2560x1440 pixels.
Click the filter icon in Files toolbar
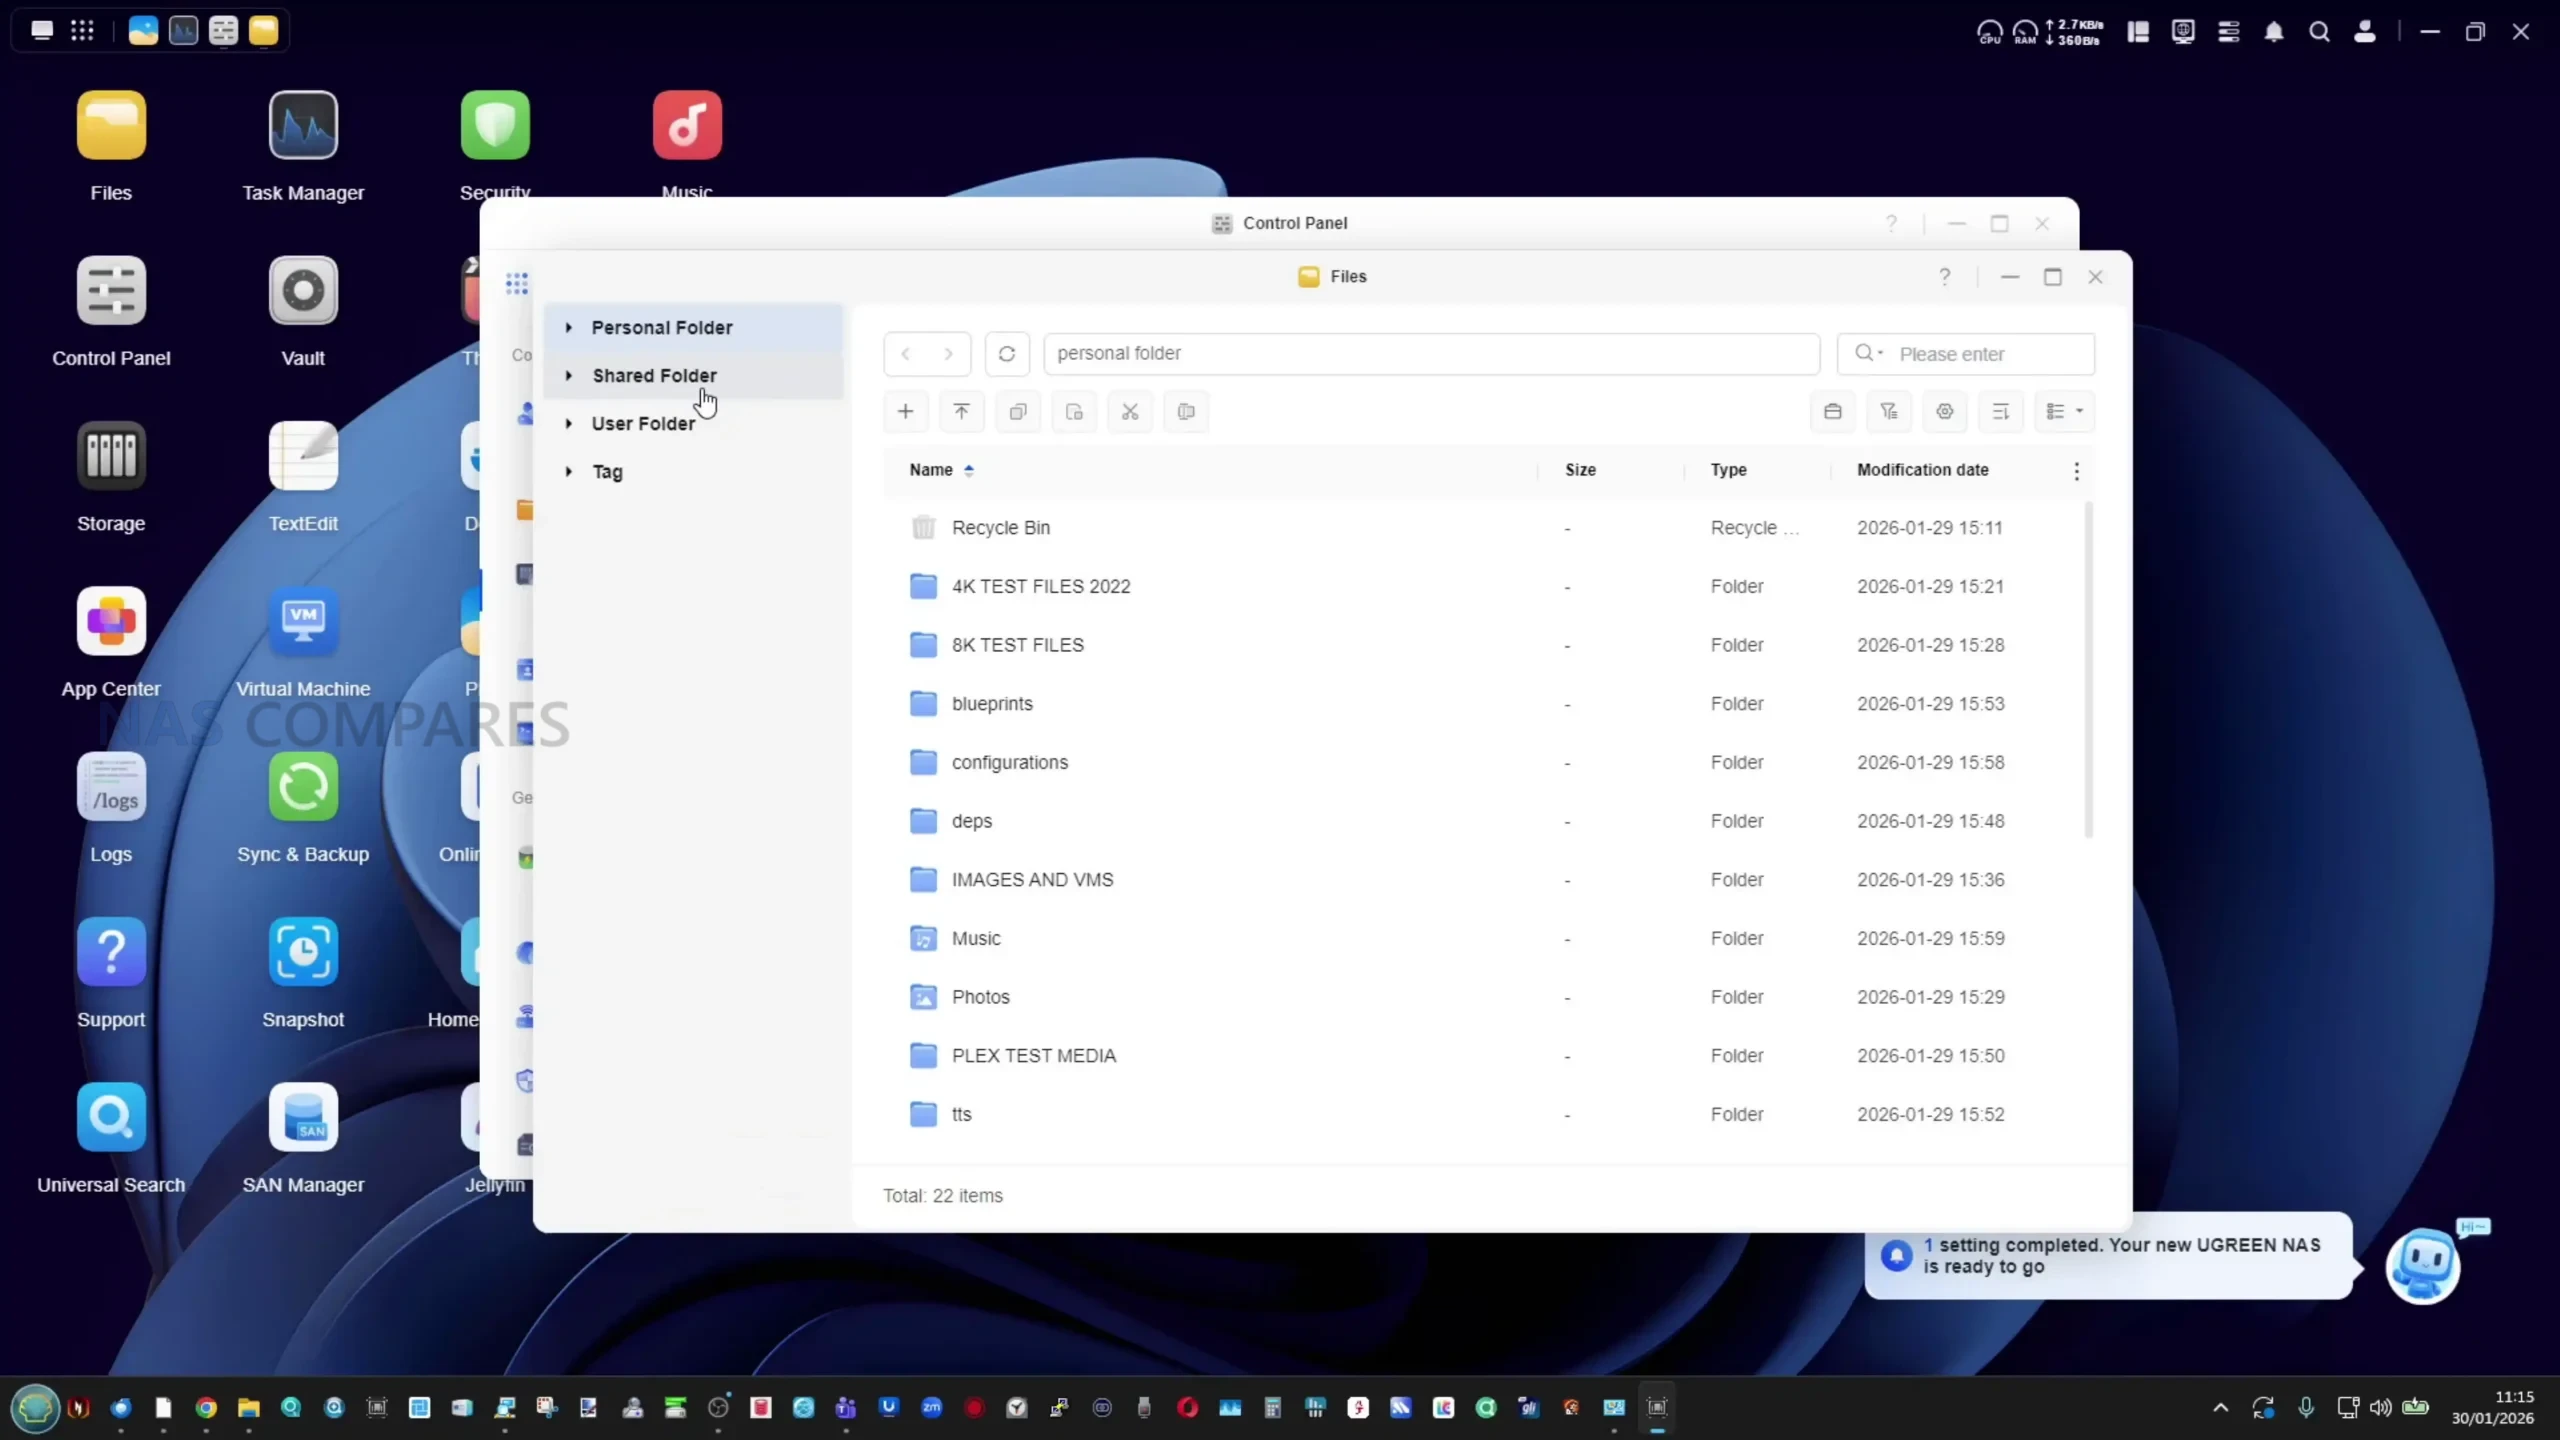tap(1888, 411)
